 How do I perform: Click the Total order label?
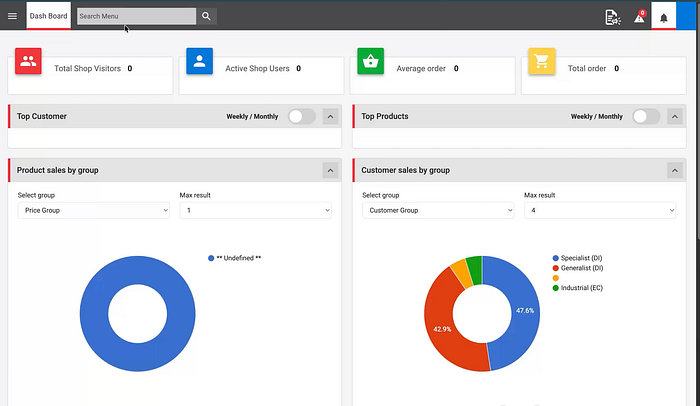587,68
